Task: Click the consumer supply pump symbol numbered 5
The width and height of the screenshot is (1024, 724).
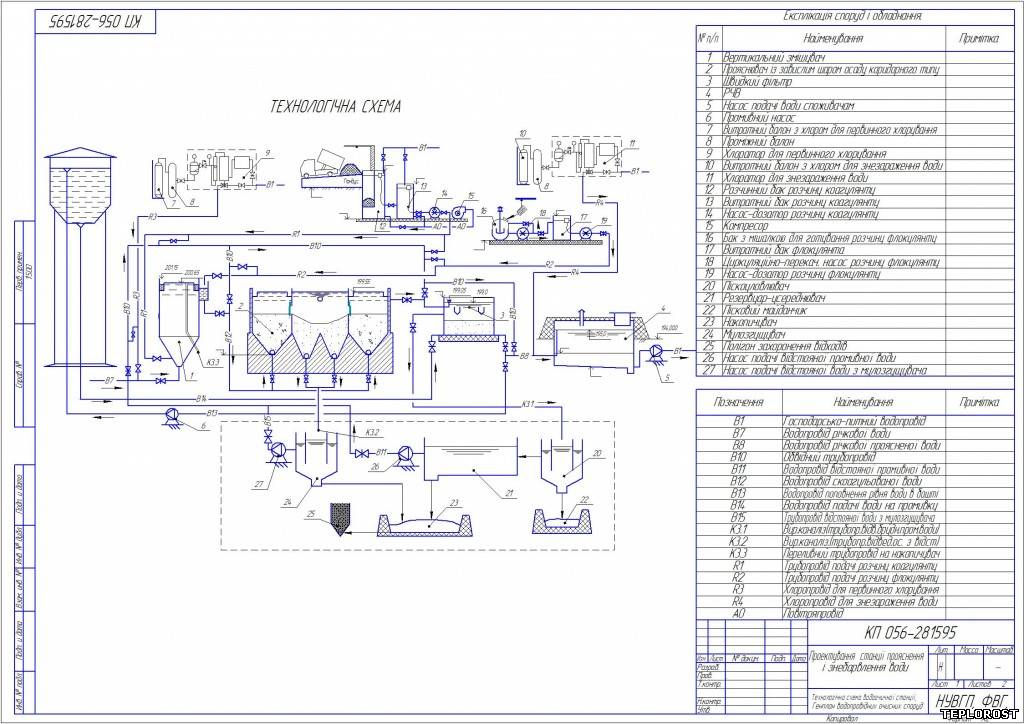Action: (655, 353)
